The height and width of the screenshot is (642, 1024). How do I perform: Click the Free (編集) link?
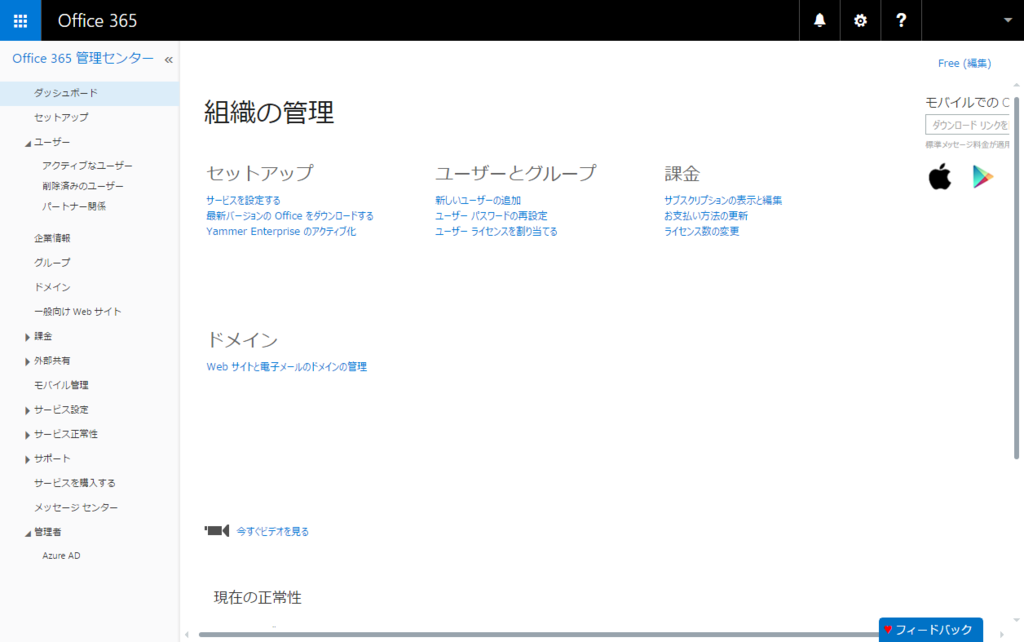[x=965, y=63]
